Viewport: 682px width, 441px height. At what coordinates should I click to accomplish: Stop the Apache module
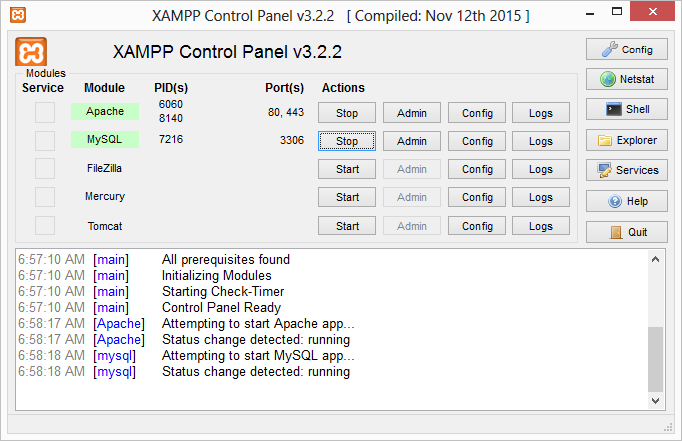(347, 113)
